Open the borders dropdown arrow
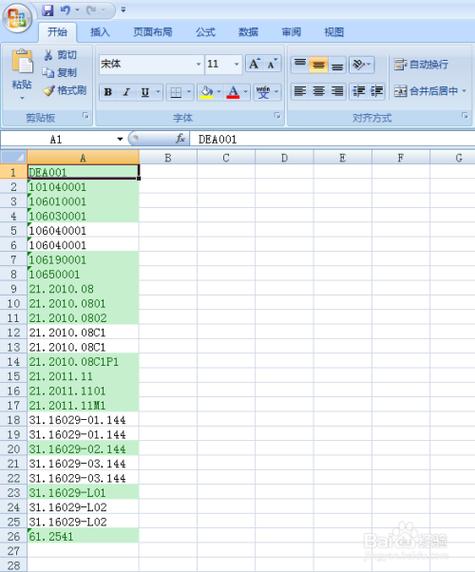This screenshot has width=475, height=572. tap(189, 92)
